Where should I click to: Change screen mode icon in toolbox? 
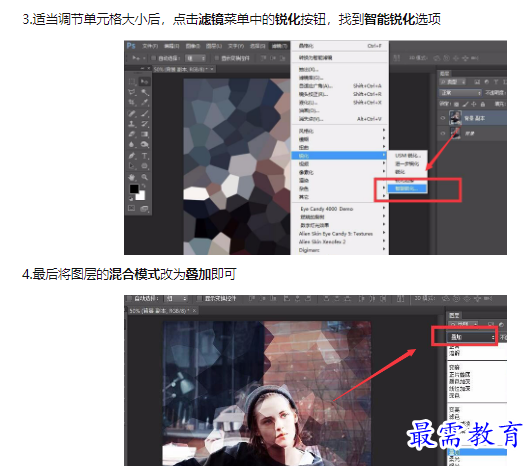[144, 209]
